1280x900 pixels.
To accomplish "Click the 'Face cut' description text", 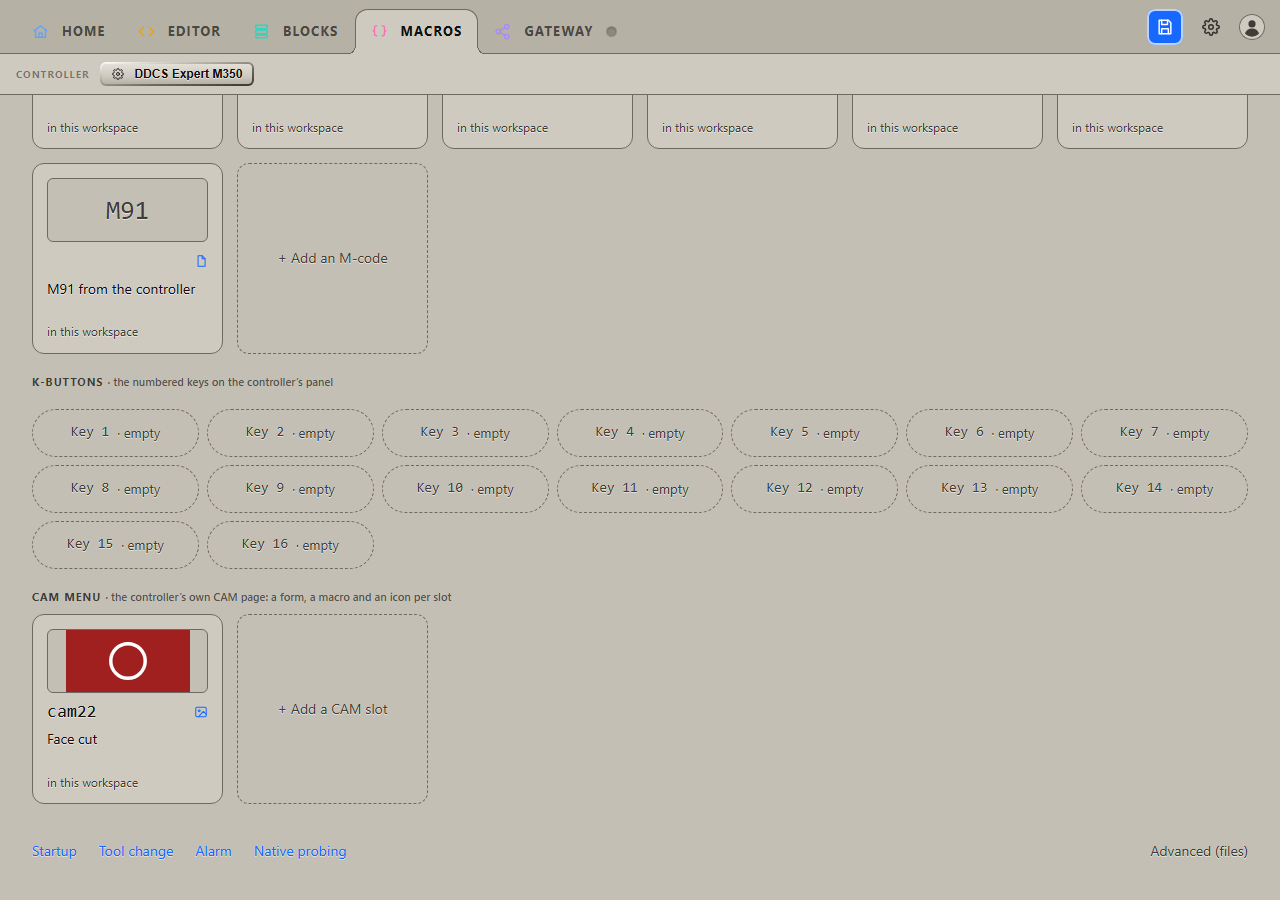I will pyautogui.click(x=72, y=740).
